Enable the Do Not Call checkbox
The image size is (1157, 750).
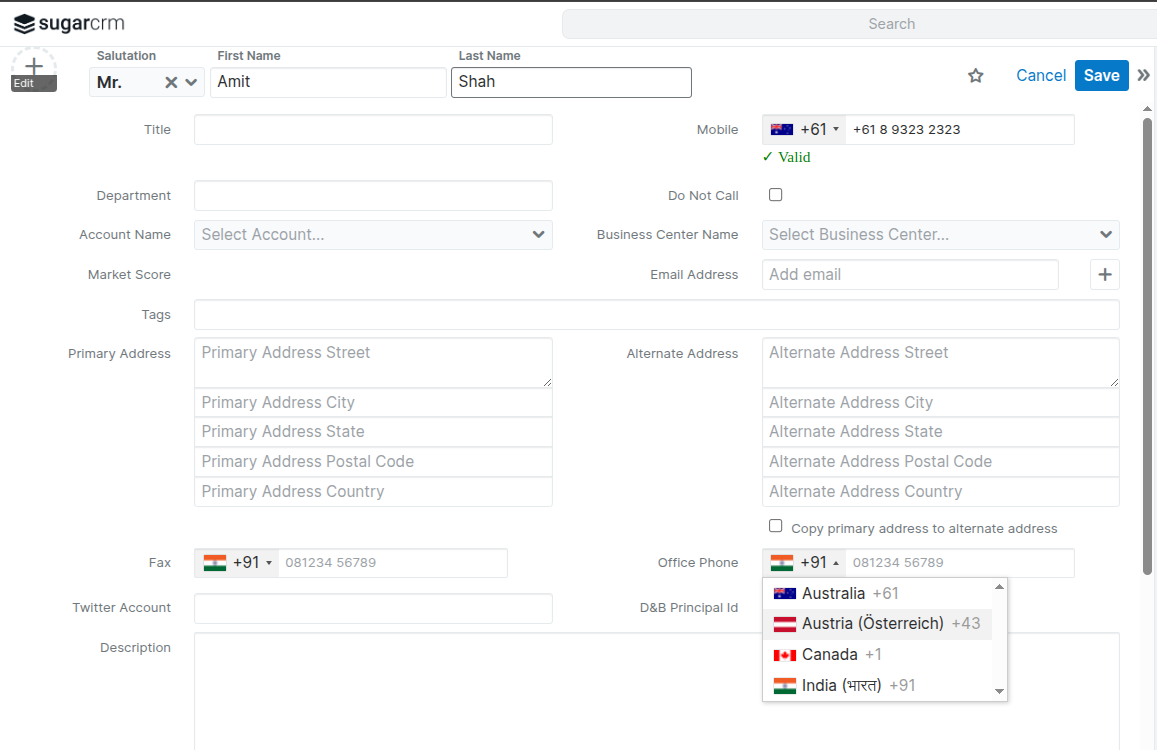pos(775,195)
